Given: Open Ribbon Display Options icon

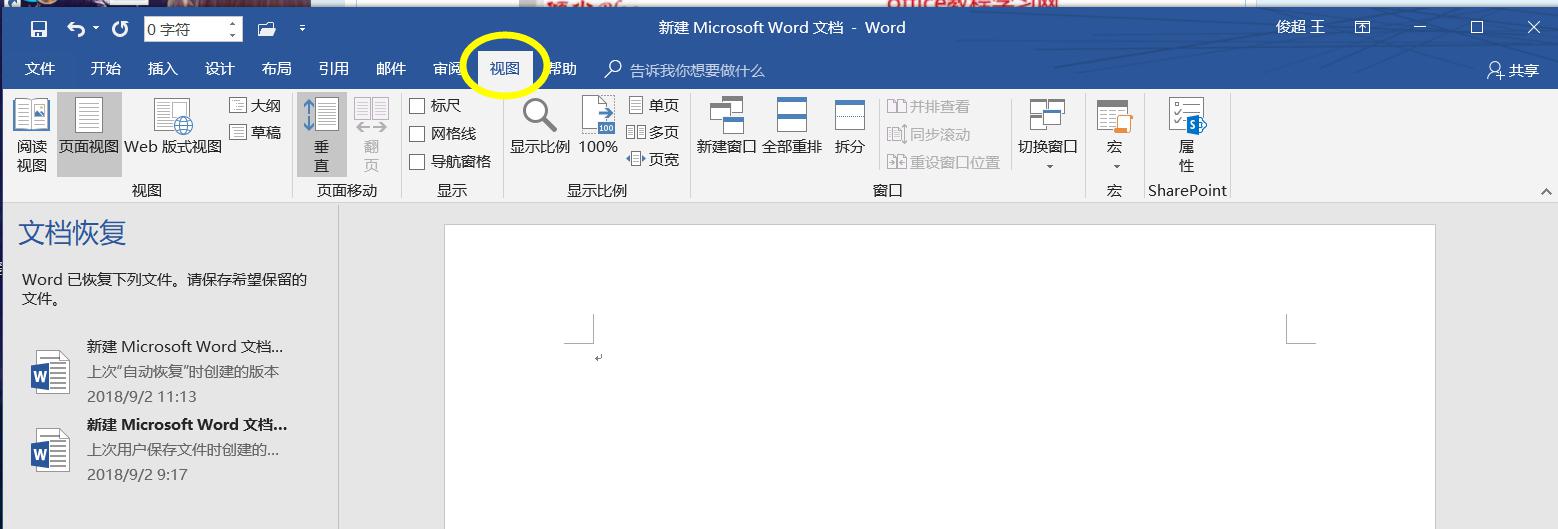Looking at the screenshot, I should [x=1363, y=28].
